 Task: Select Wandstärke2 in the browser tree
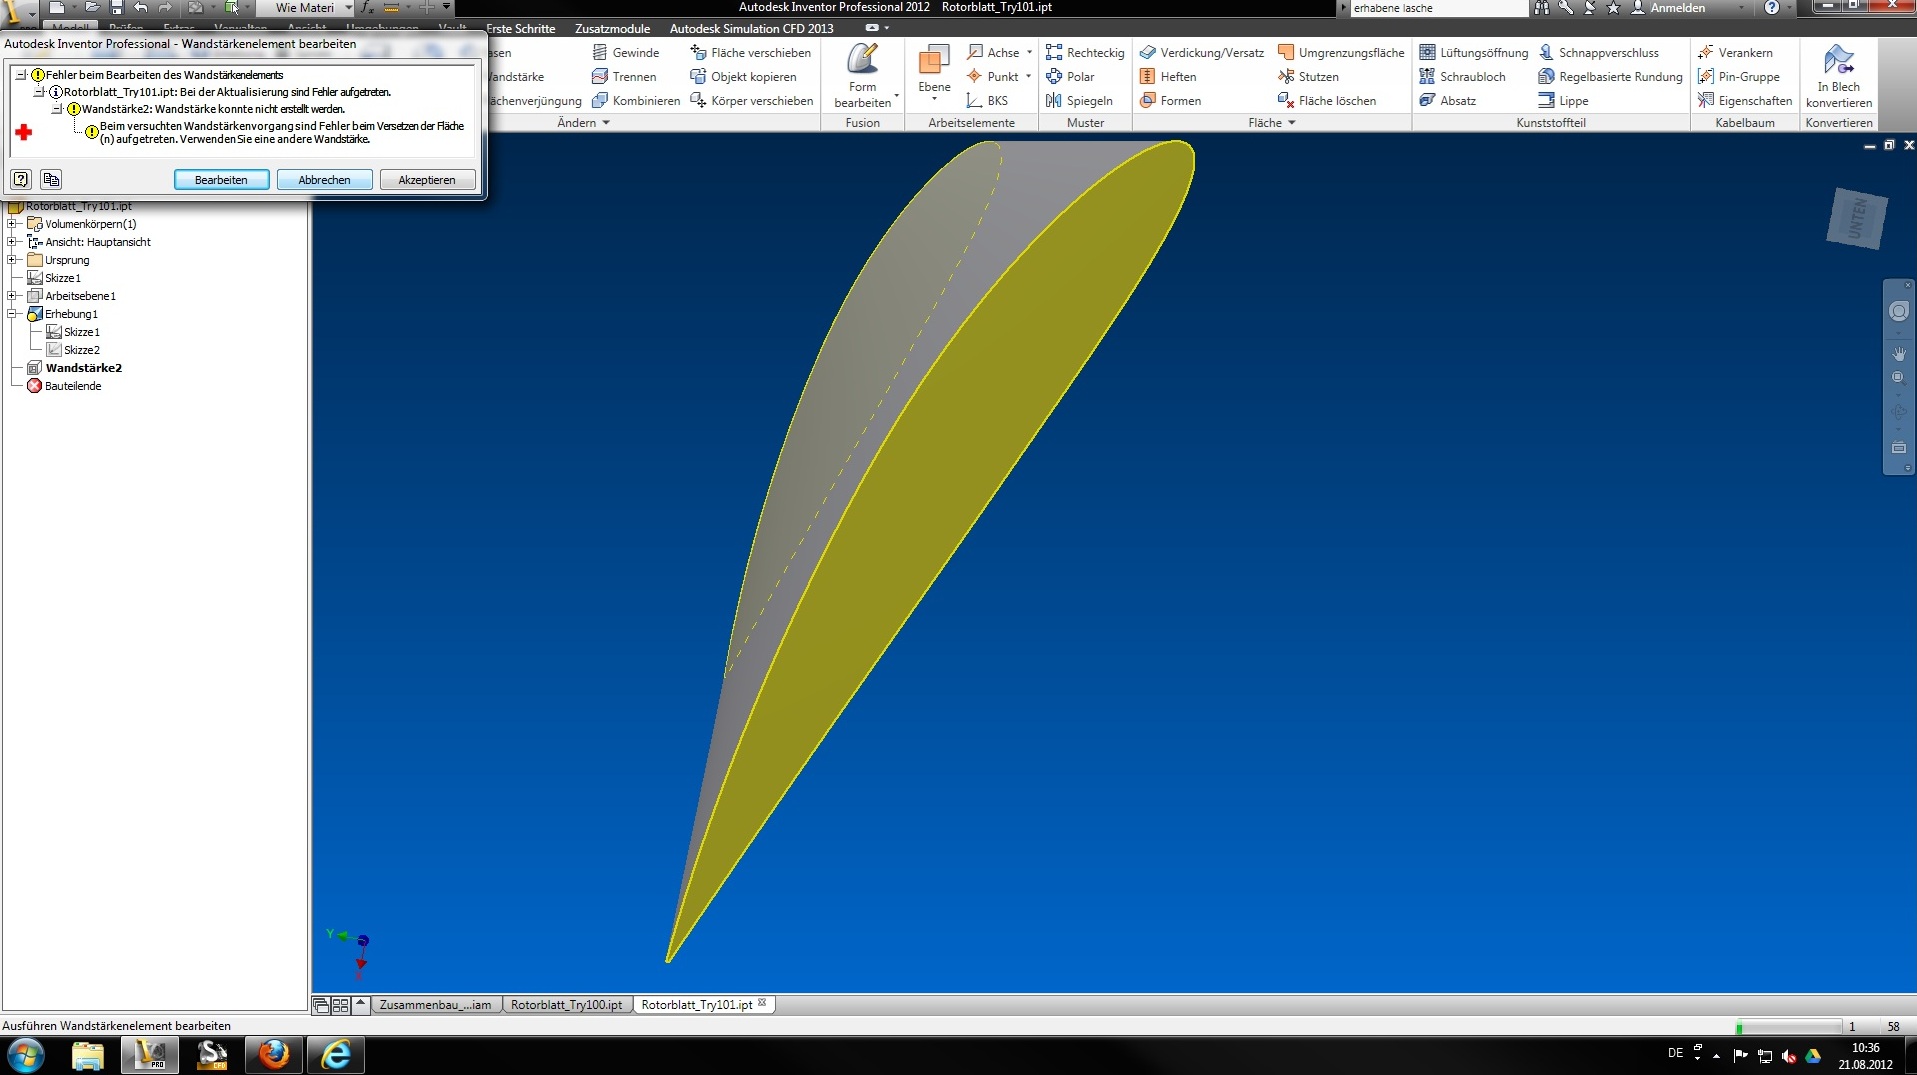pos(84,368)
